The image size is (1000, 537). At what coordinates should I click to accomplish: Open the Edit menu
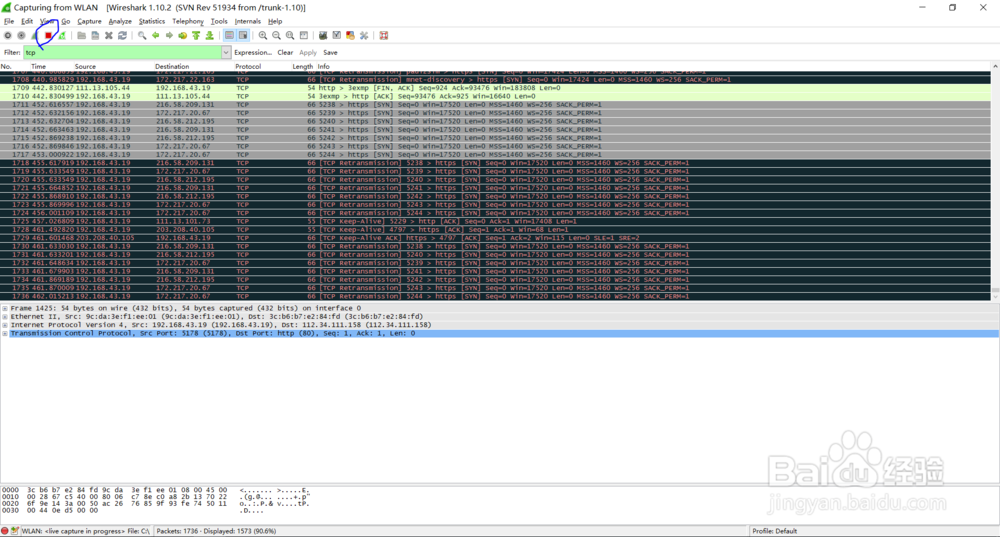(x=27, y=21)
